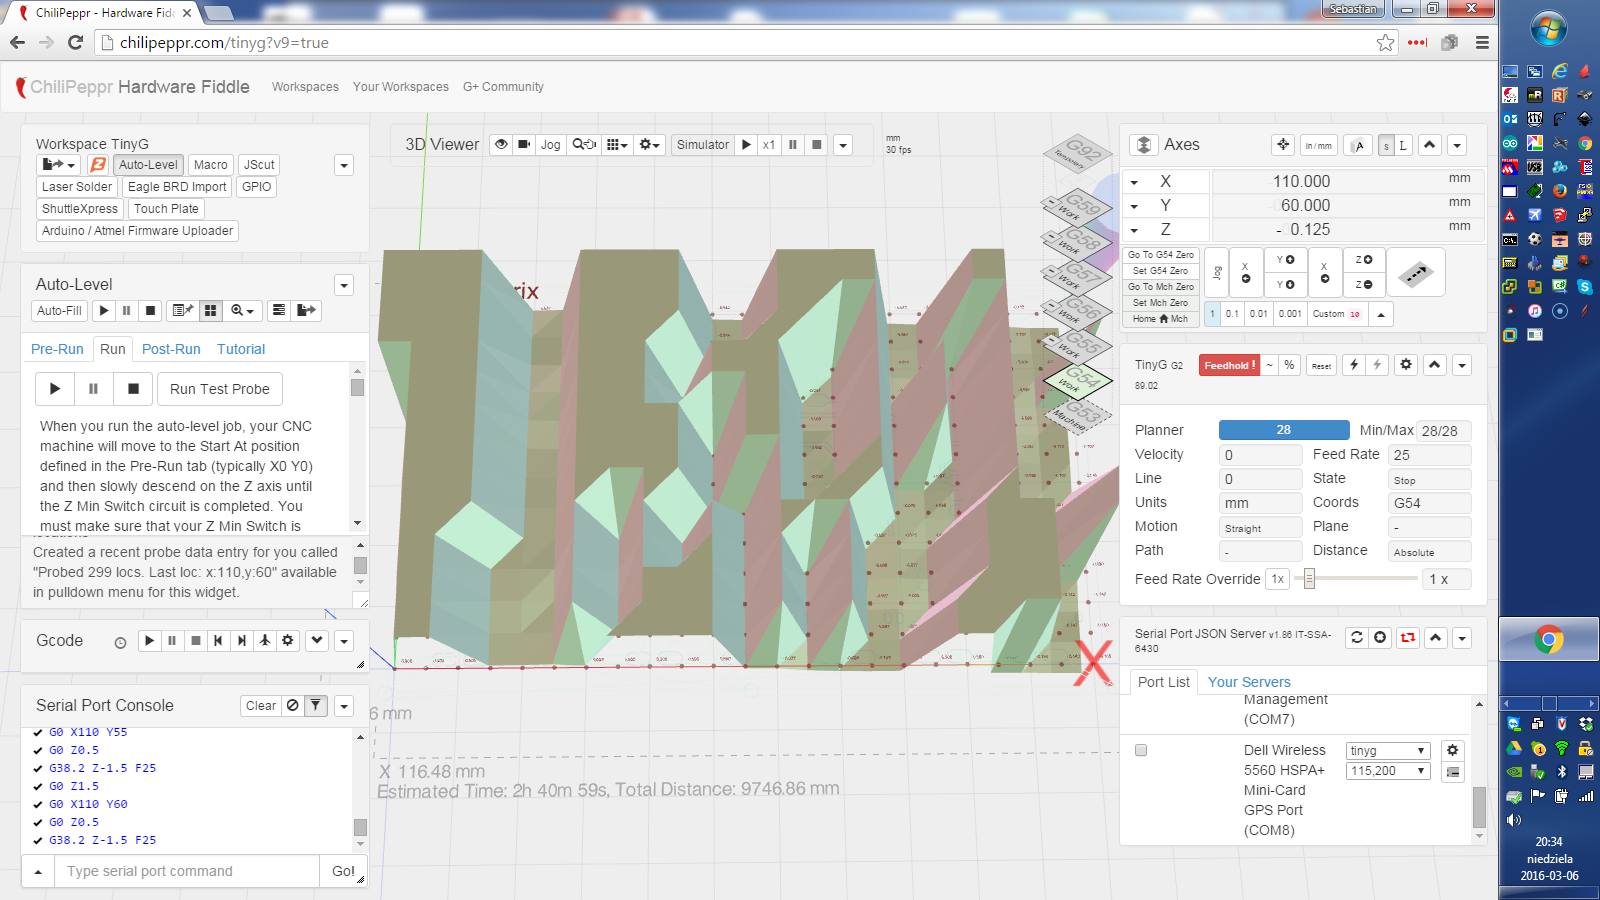Switch to the Pre-Run tab

[57, 349]
